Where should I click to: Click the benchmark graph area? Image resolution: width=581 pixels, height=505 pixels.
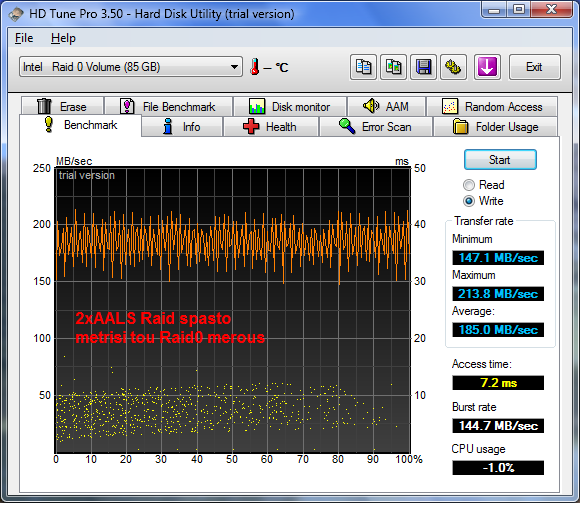coord(233,310)
